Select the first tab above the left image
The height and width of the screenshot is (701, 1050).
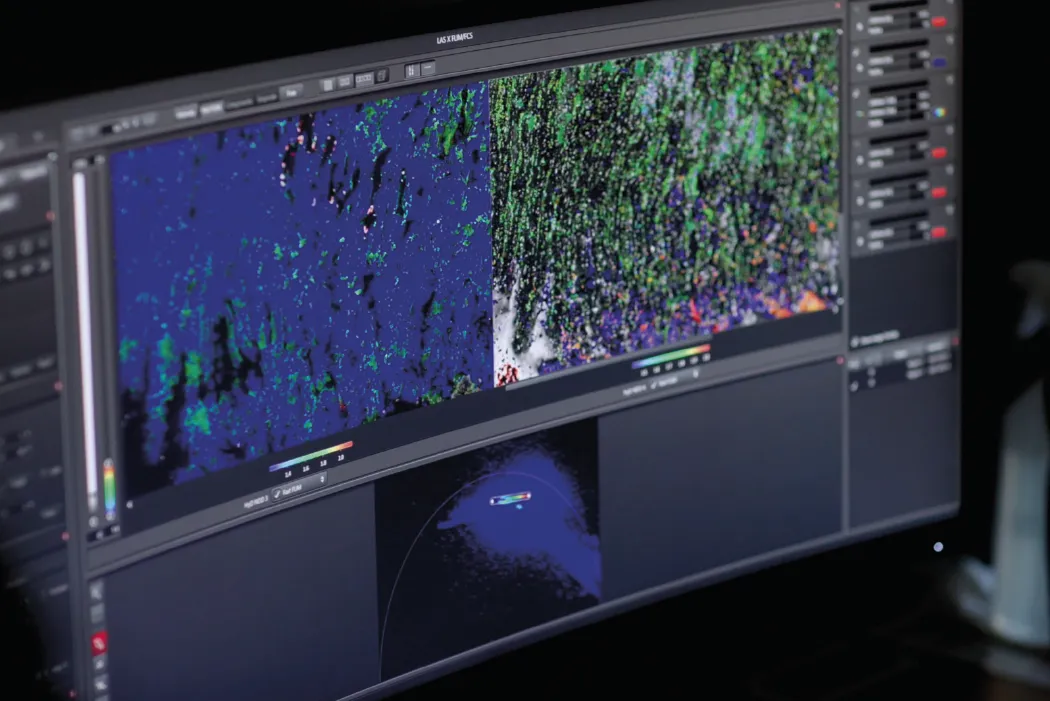pyautogui.click(x=185, y=113)
